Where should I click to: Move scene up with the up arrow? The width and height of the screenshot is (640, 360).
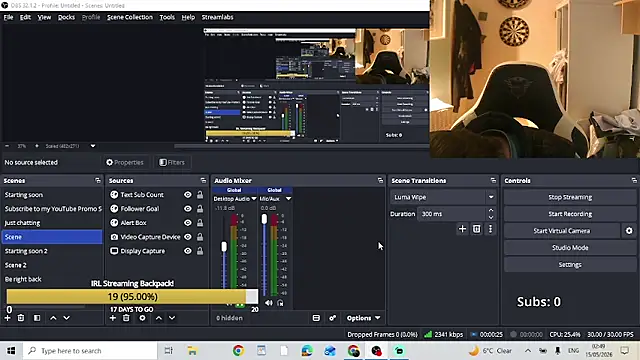point(53,318)
